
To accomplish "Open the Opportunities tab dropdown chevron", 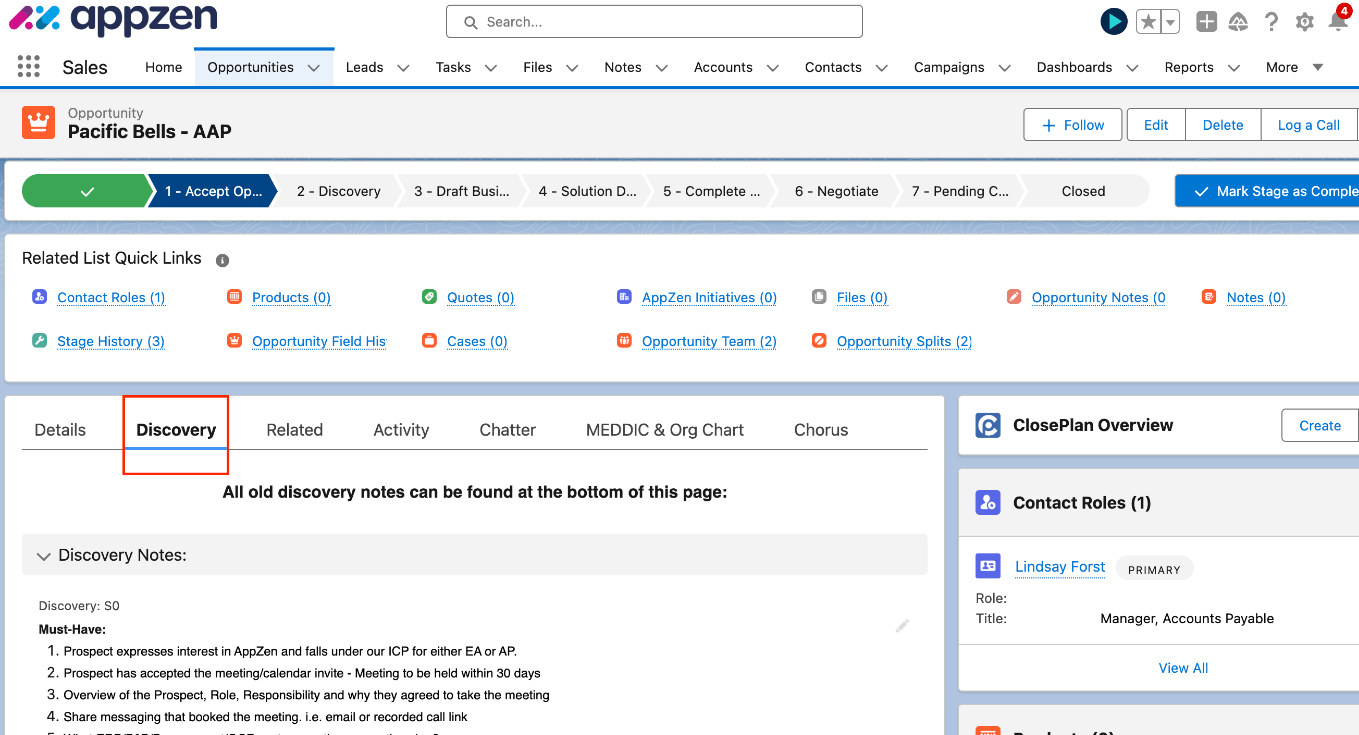I will [x=314, y=68].
